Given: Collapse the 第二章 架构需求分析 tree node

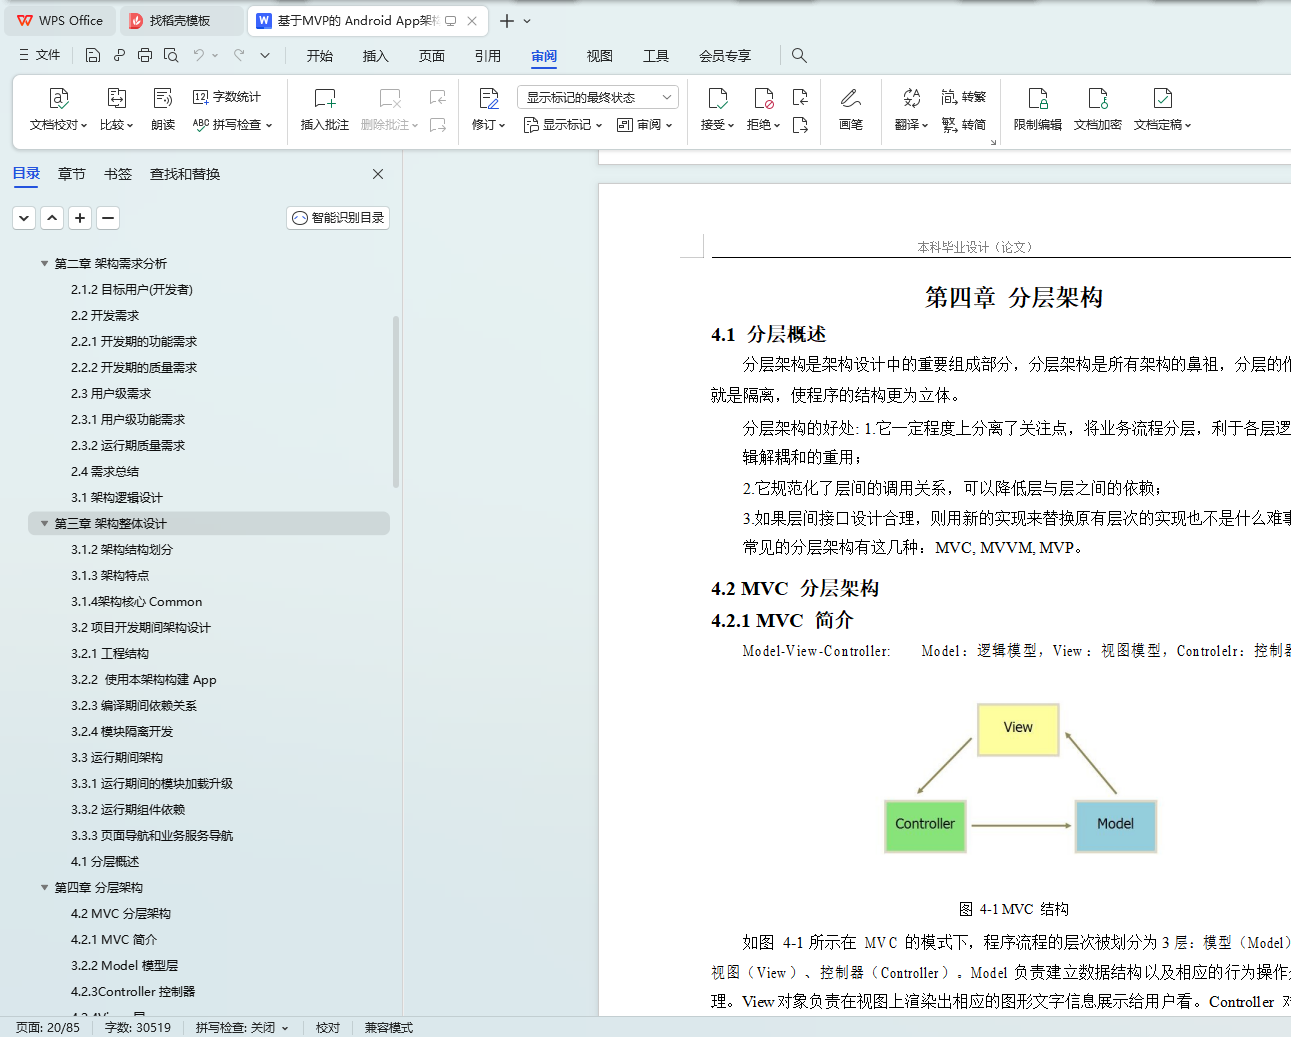Looking at the screenshot, I should click(x=44, y=263).
